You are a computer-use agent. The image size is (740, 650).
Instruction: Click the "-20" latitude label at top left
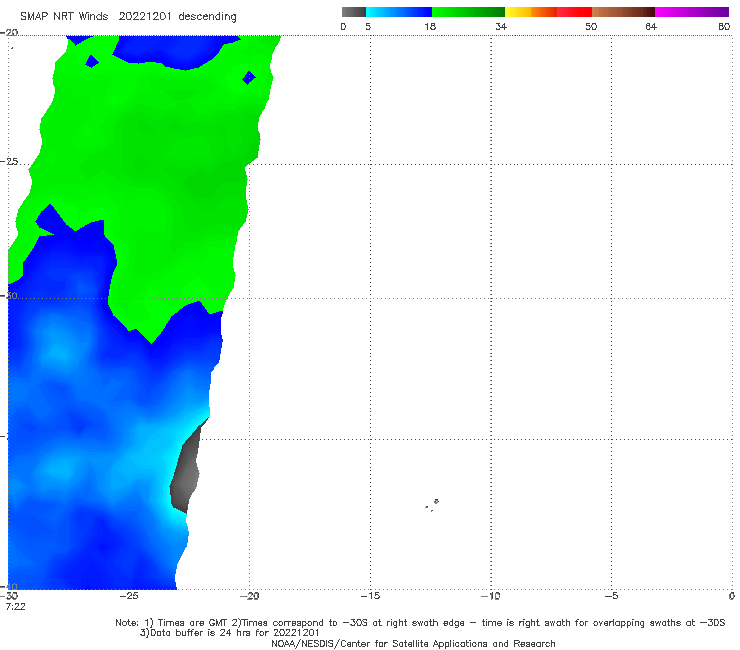click(9, 33)
